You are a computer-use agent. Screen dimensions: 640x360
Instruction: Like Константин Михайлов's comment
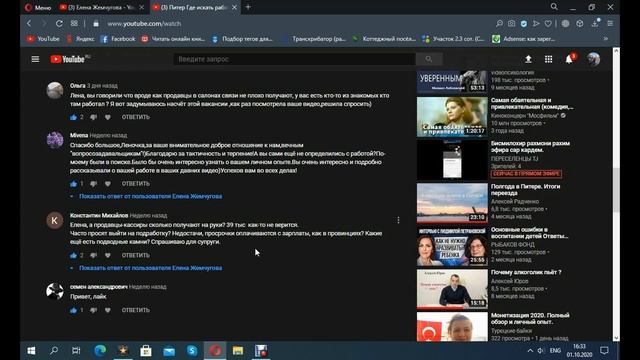click(x=73, y=255)
